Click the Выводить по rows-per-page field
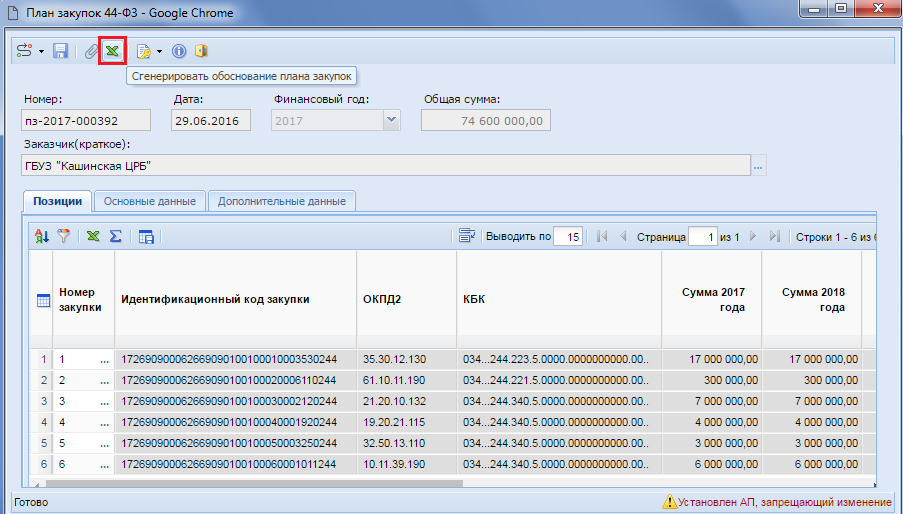Screen dimensions: 903x514 click(568, 237)
